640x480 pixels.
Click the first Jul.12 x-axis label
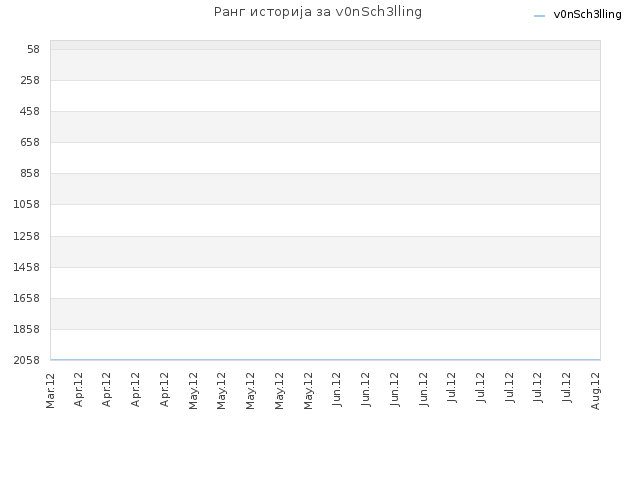pyautogui.click(x=452, y=387)
